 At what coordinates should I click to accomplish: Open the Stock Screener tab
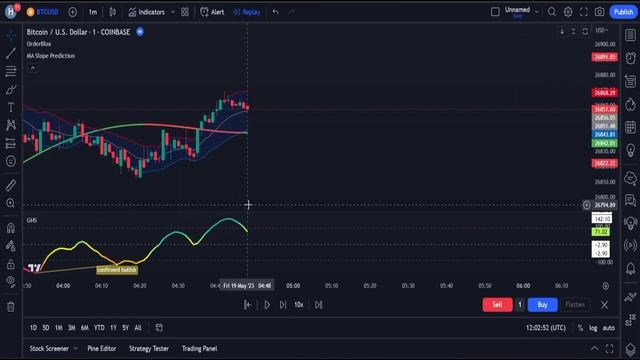pyautogui.click(x=49, y=349)
